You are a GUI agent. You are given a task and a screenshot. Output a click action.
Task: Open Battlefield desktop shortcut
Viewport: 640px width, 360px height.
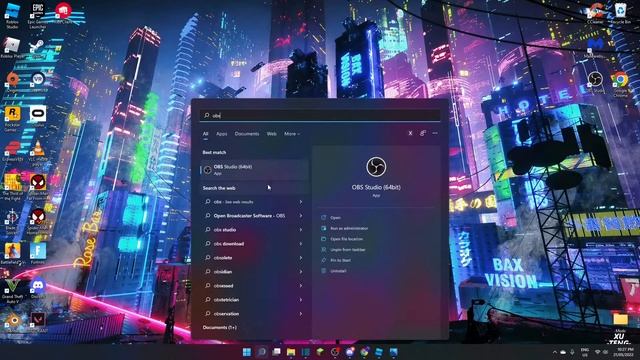point(12,254)
